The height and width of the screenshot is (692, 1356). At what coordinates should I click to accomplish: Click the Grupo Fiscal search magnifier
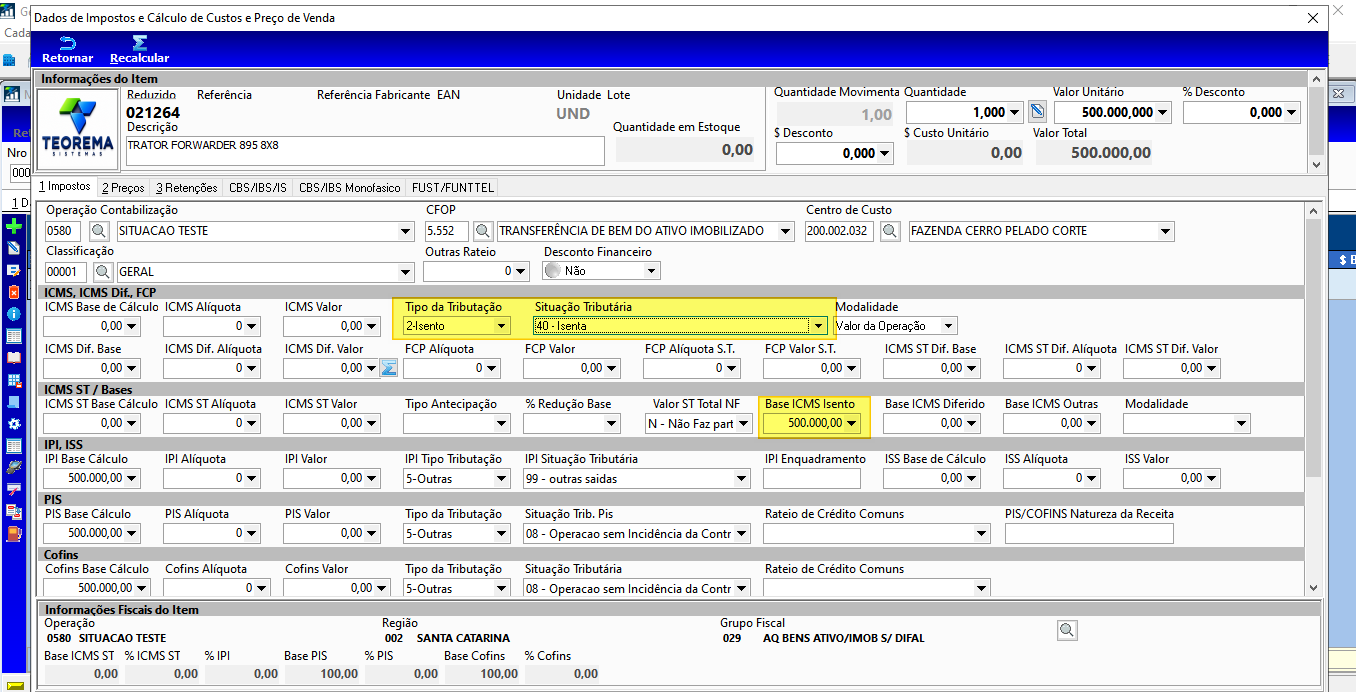click(1067, 630)
